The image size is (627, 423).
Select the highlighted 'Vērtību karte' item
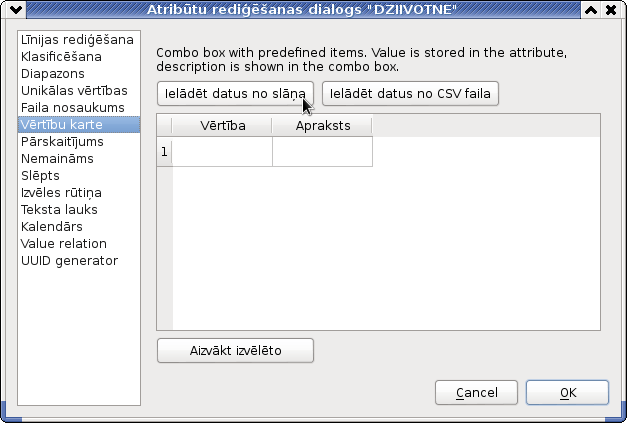coord(79,125)
